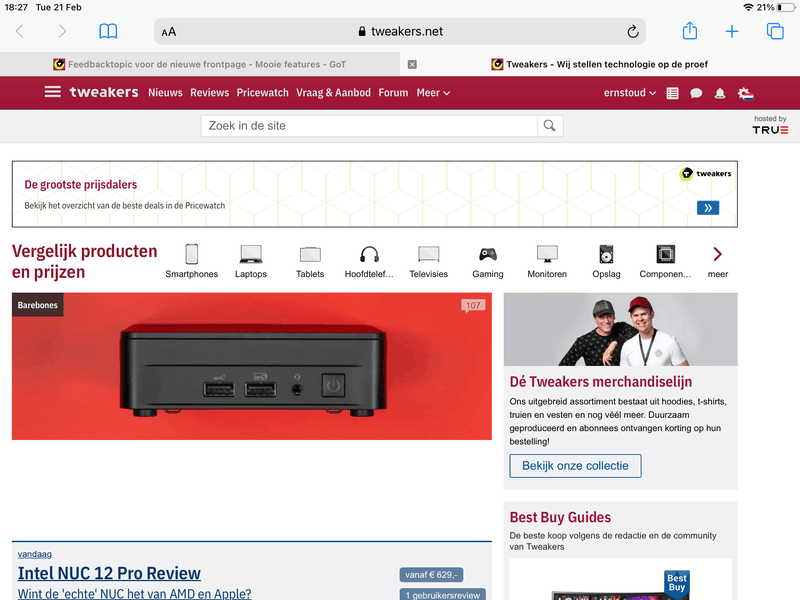Click the Best Buy badge image
Image resolution: width=800 pixels, height=600 pixels.
[x=677, y=583]
